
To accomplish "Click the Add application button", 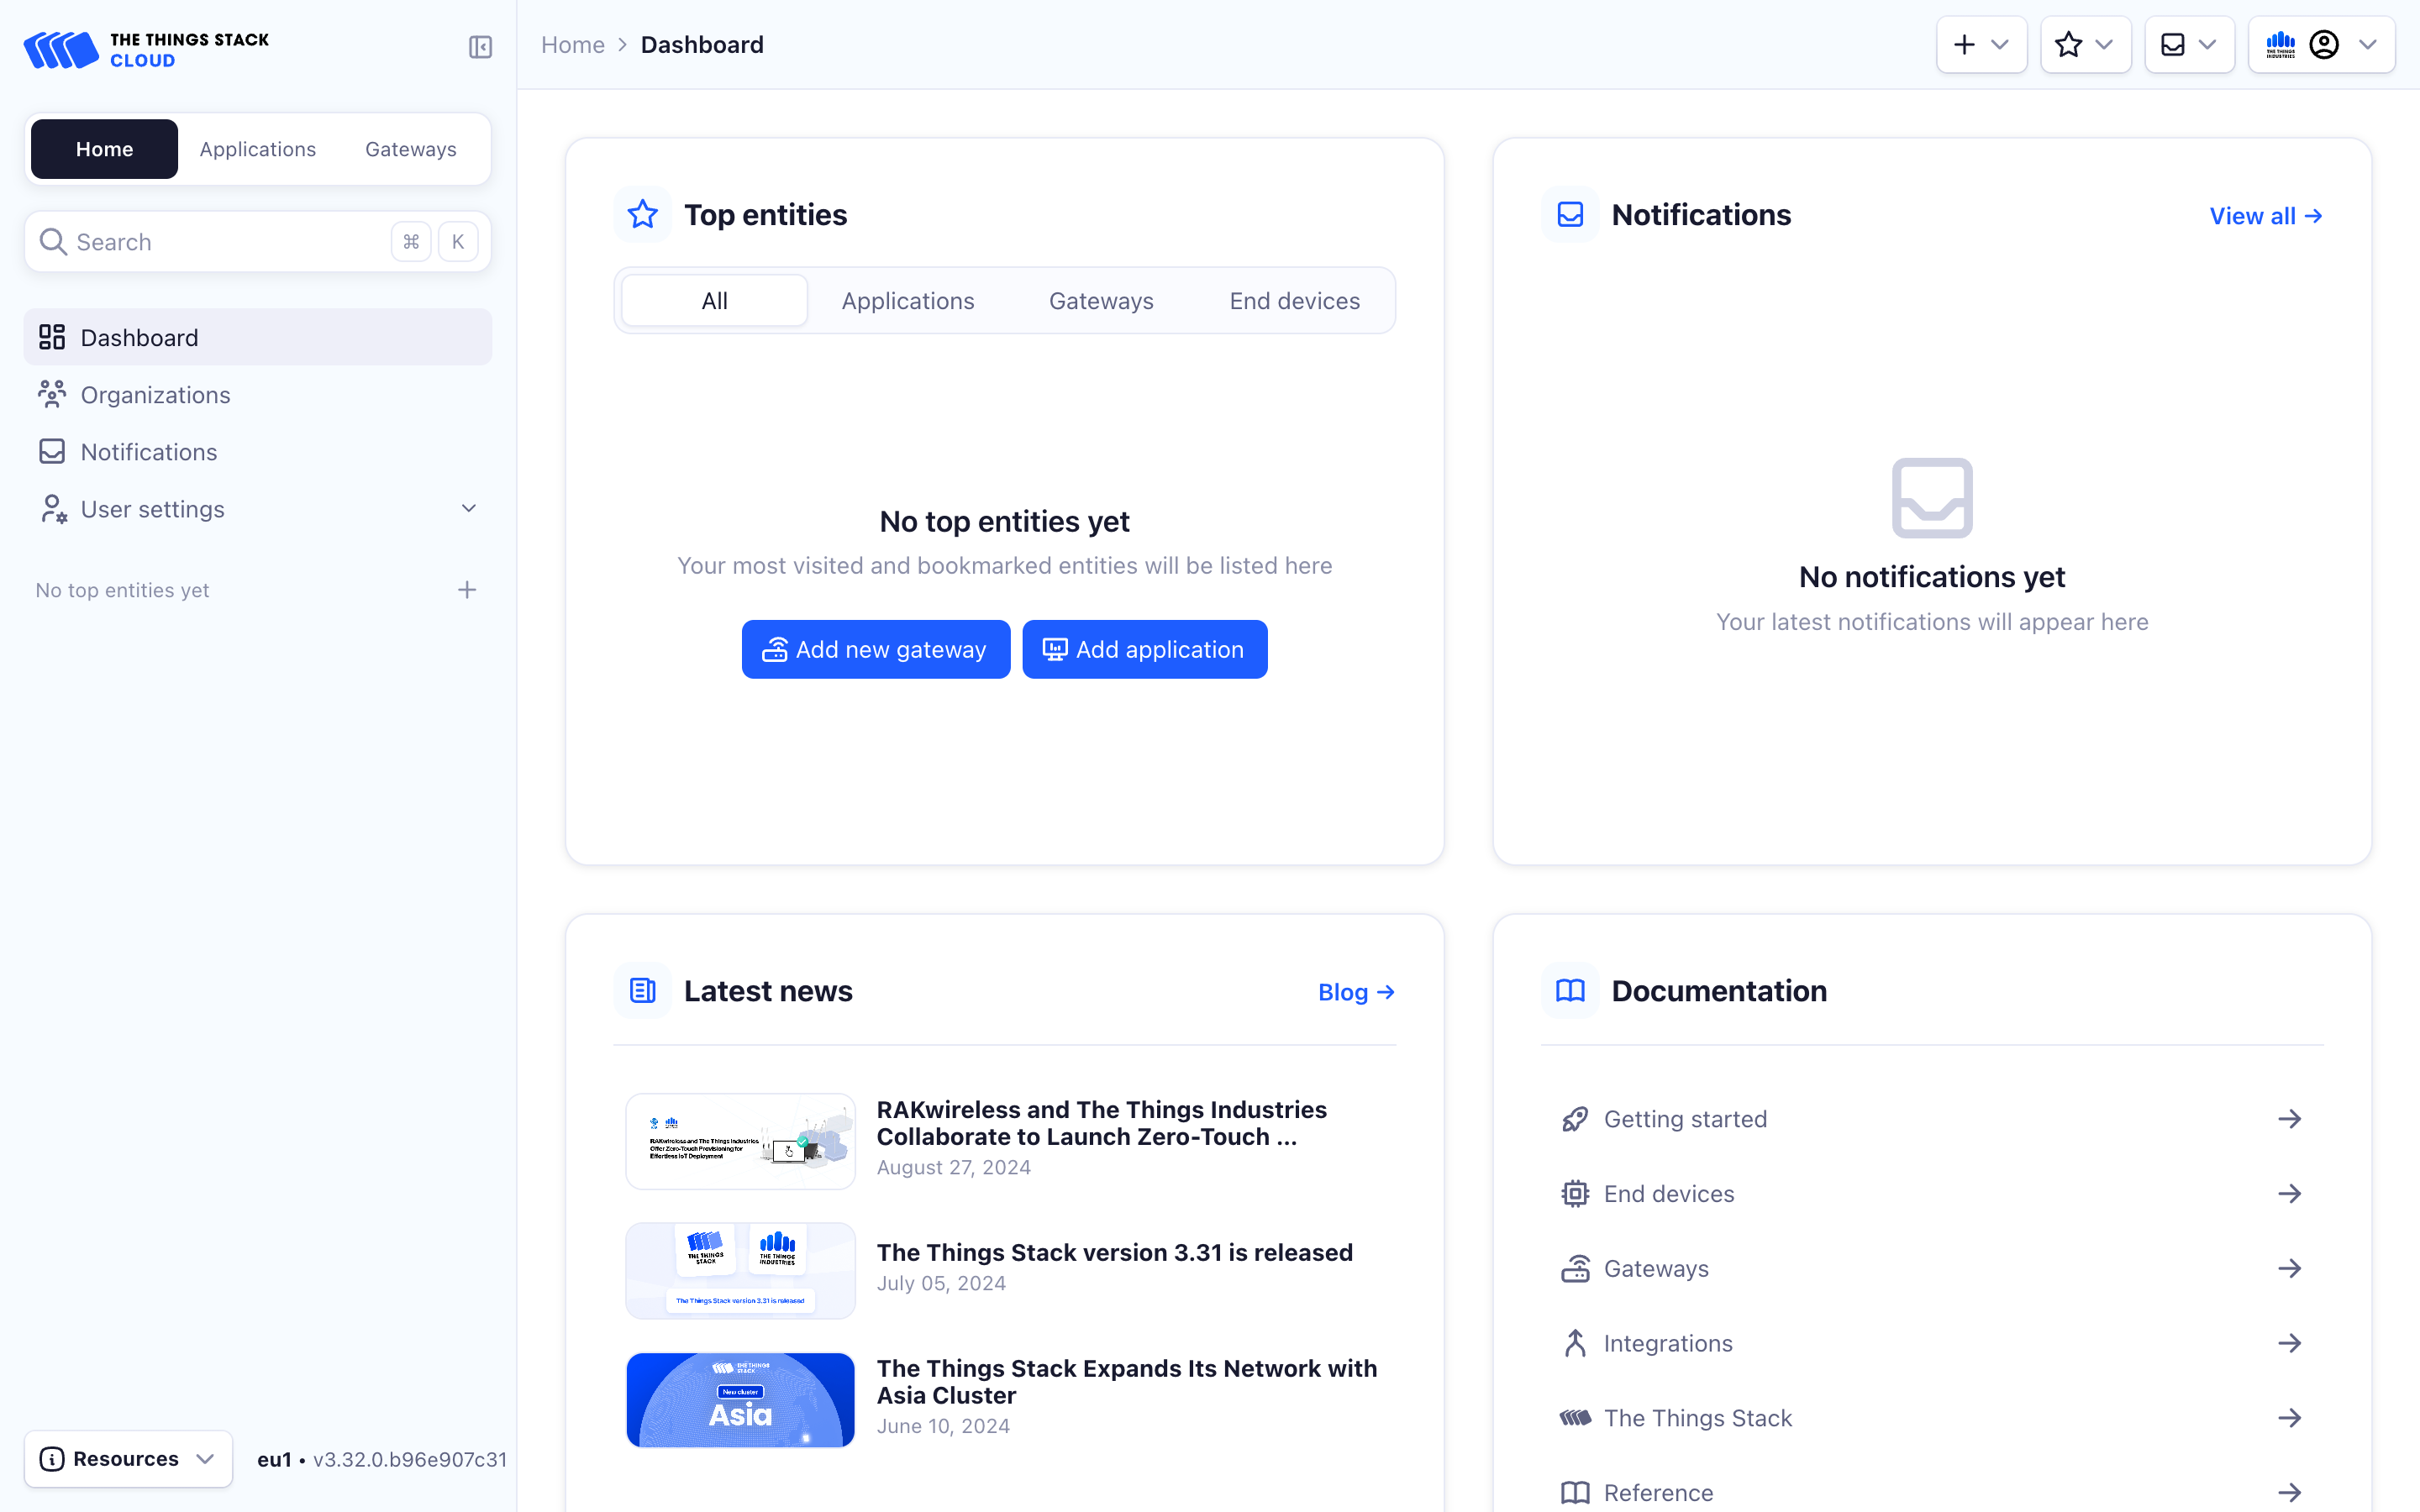I will [1144, 650].
